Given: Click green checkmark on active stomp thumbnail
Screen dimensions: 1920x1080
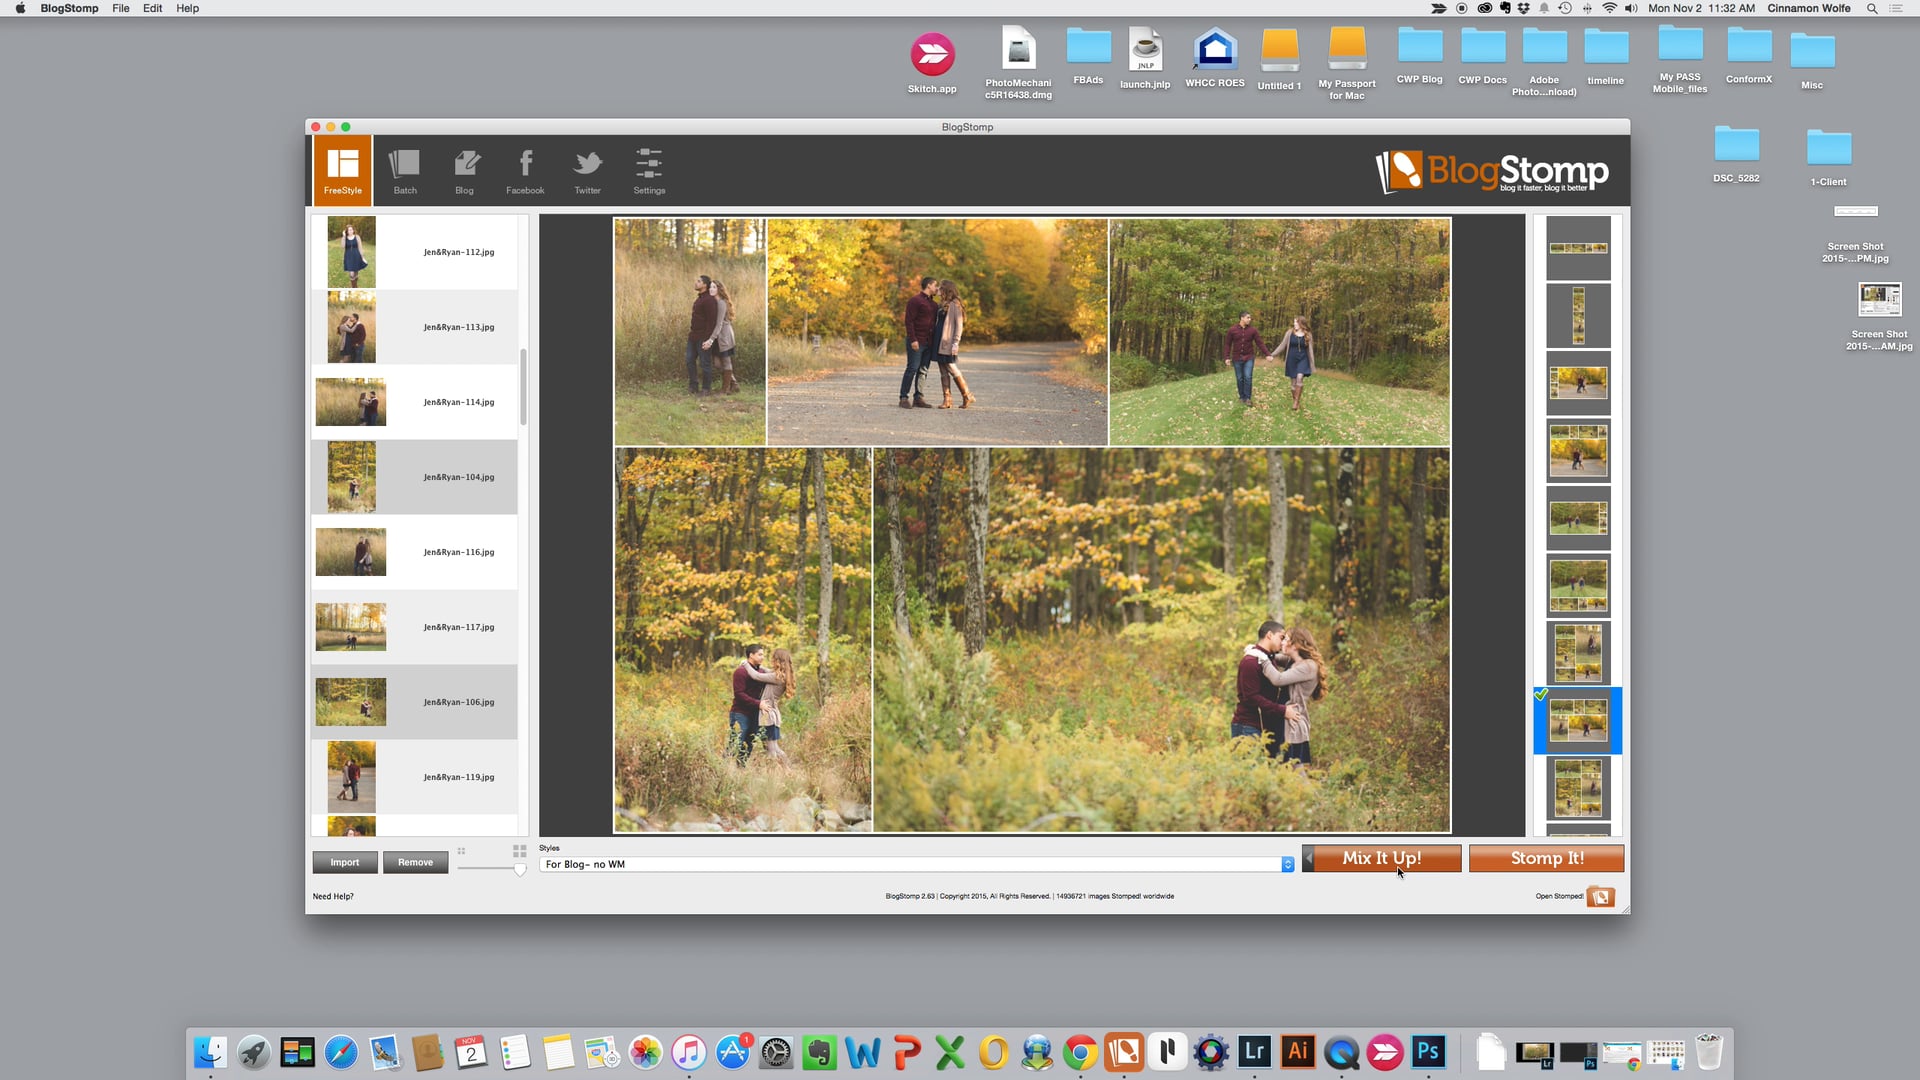Looking at the screenshot, I should coord(1541,693).
